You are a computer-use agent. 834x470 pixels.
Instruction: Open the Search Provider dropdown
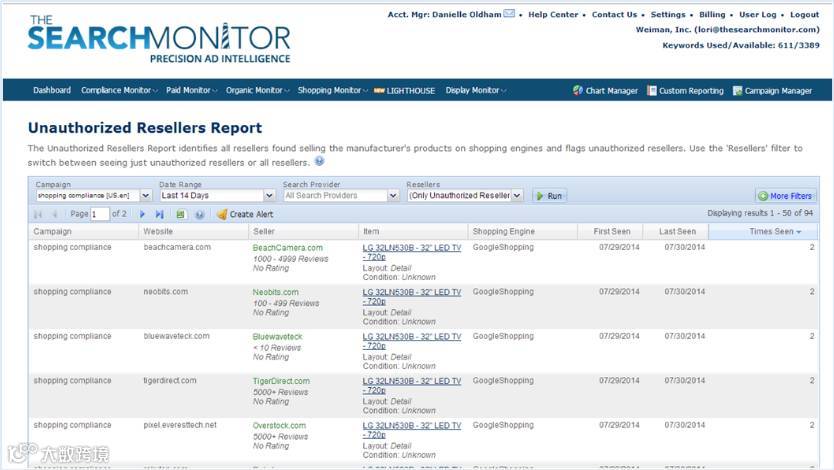[x=393, y=196]
